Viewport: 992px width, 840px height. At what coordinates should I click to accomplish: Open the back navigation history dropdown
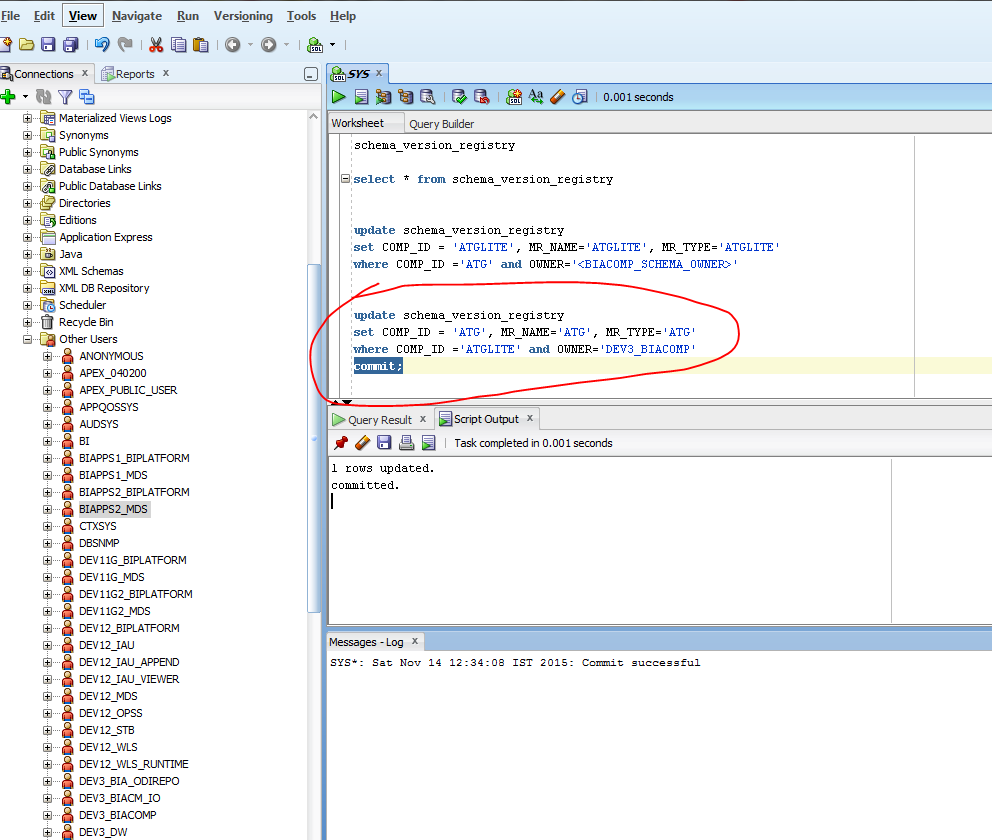(251, 44)
